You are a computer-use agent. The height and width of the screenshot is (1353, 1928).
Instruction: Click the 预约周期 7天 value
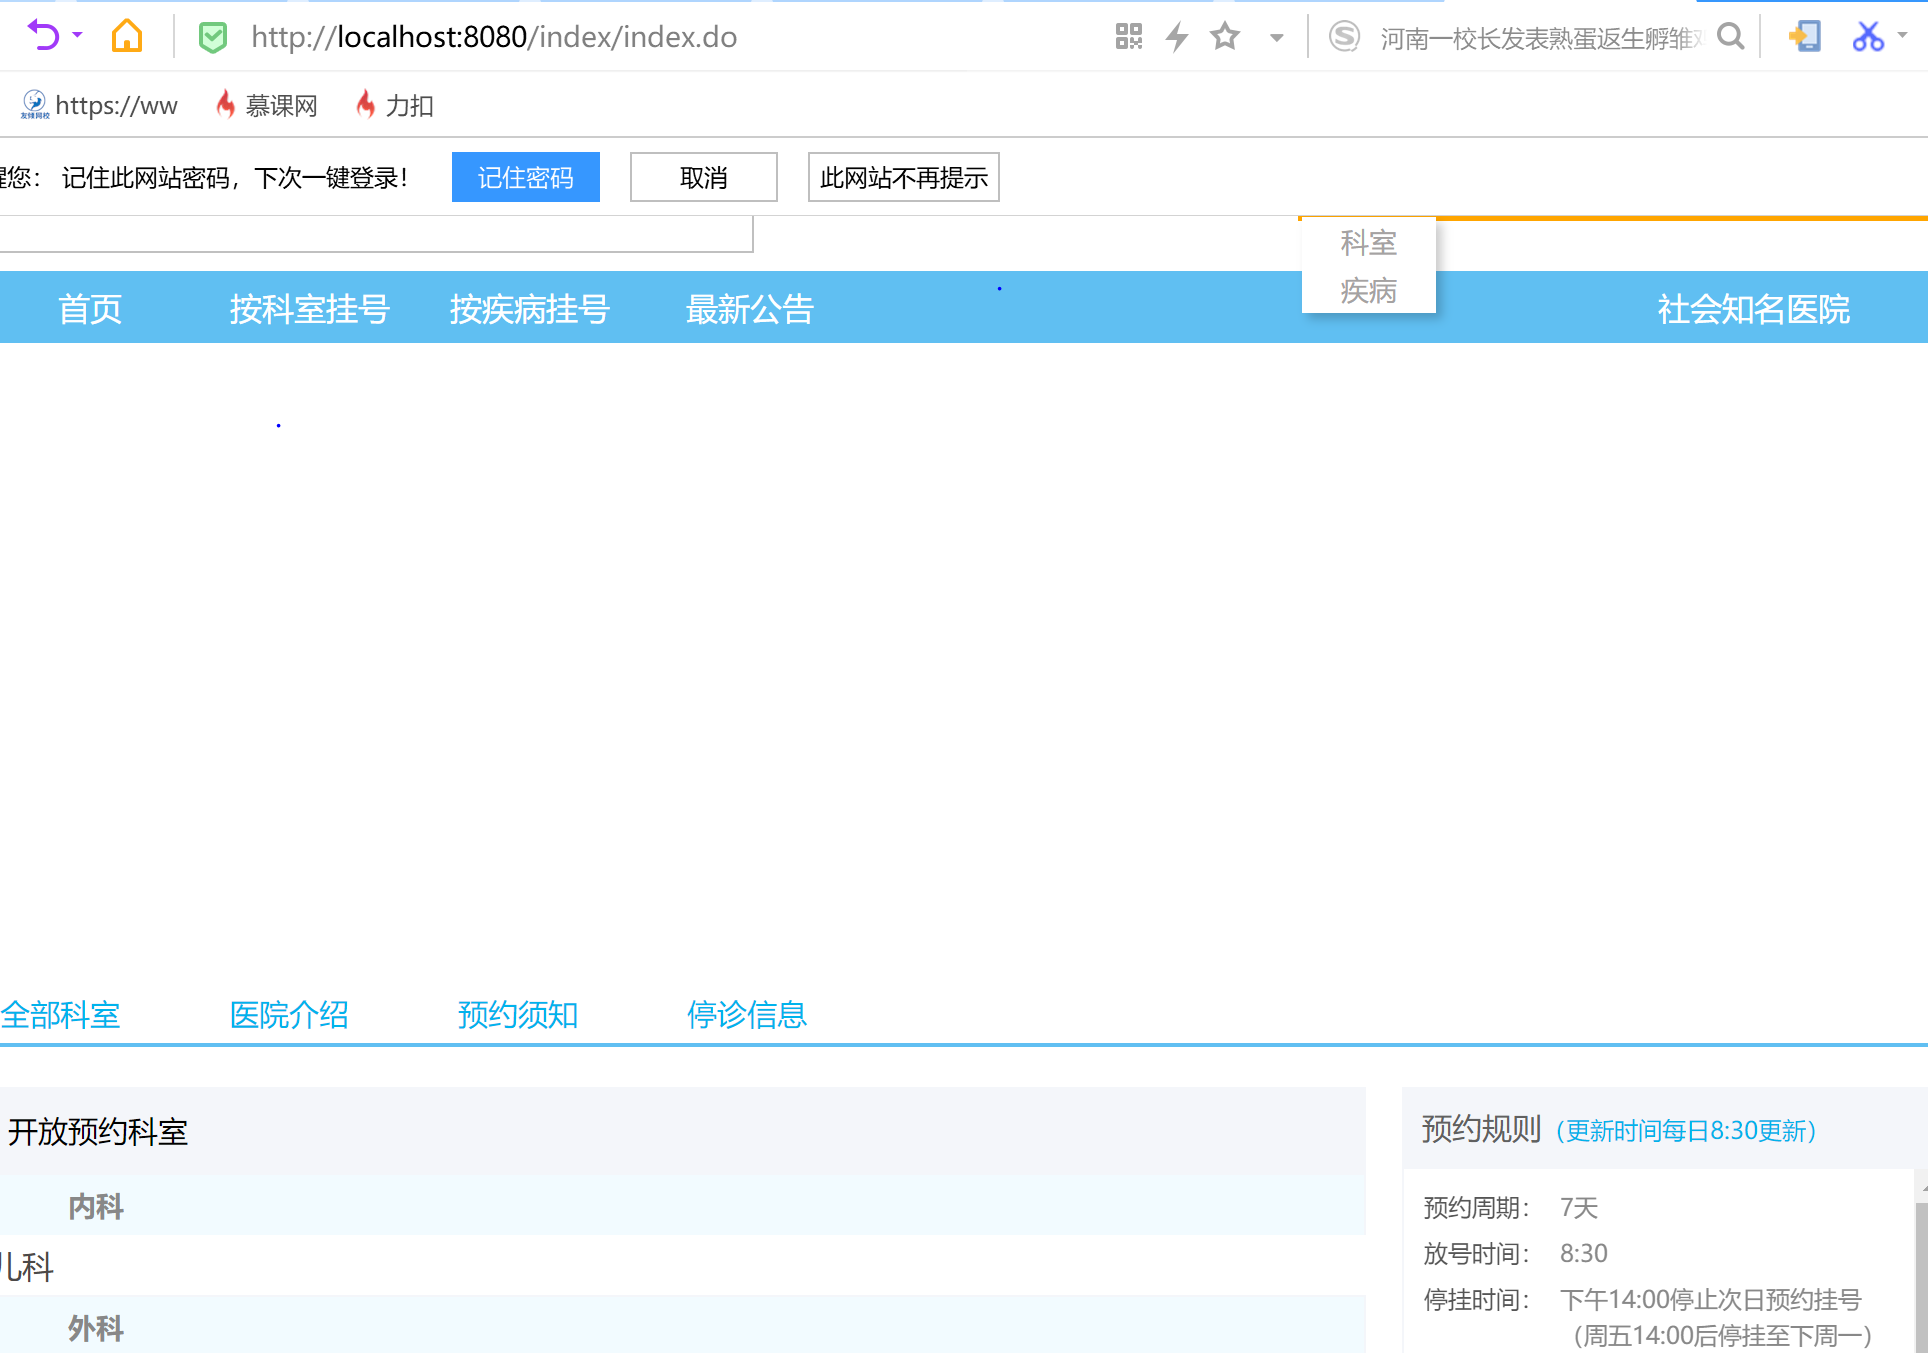(1579, 1208)
